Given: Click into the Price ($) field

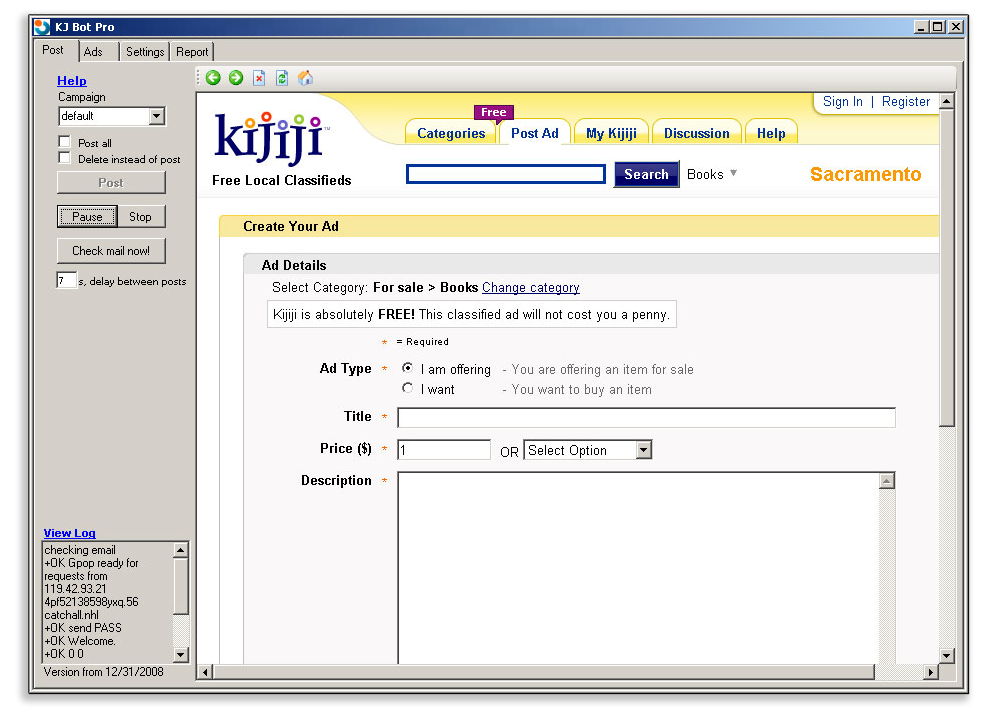Looking at the screenshot, I should click(x=444, y=450).
